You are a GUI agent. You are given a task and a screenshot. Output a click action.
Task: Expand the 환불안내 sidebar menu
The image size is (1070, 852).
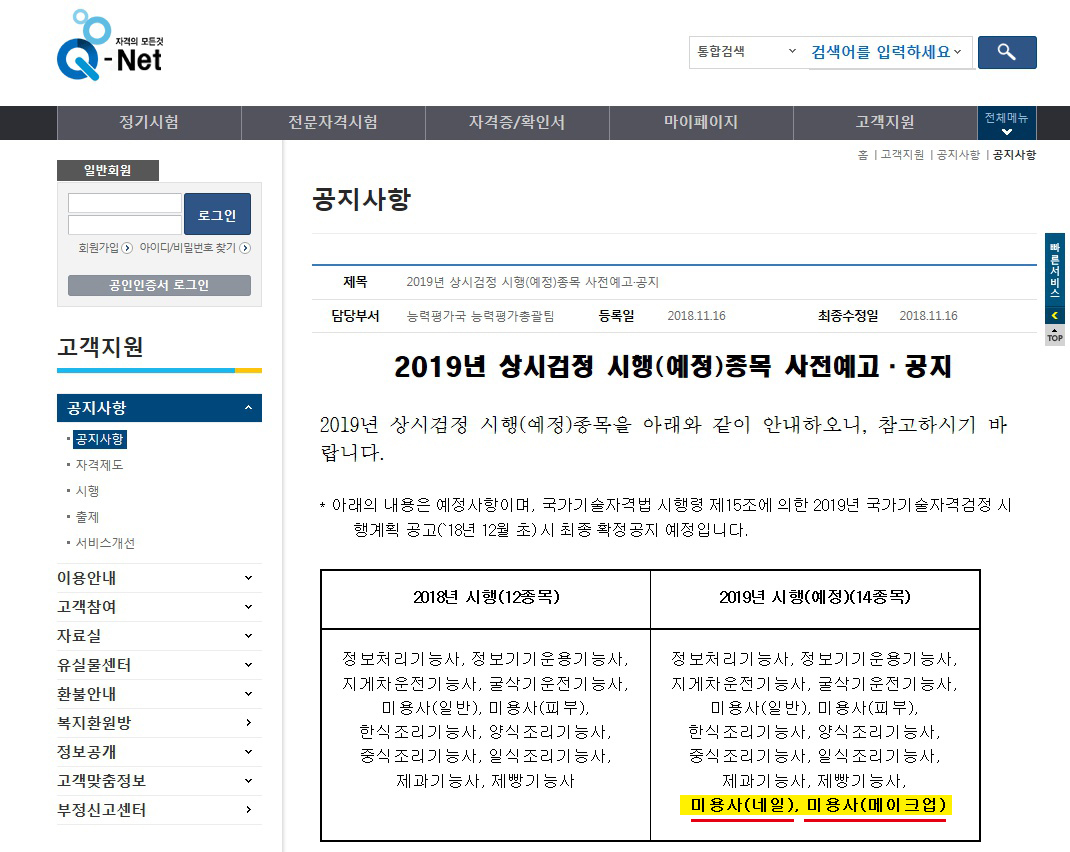tap(248, 694)
